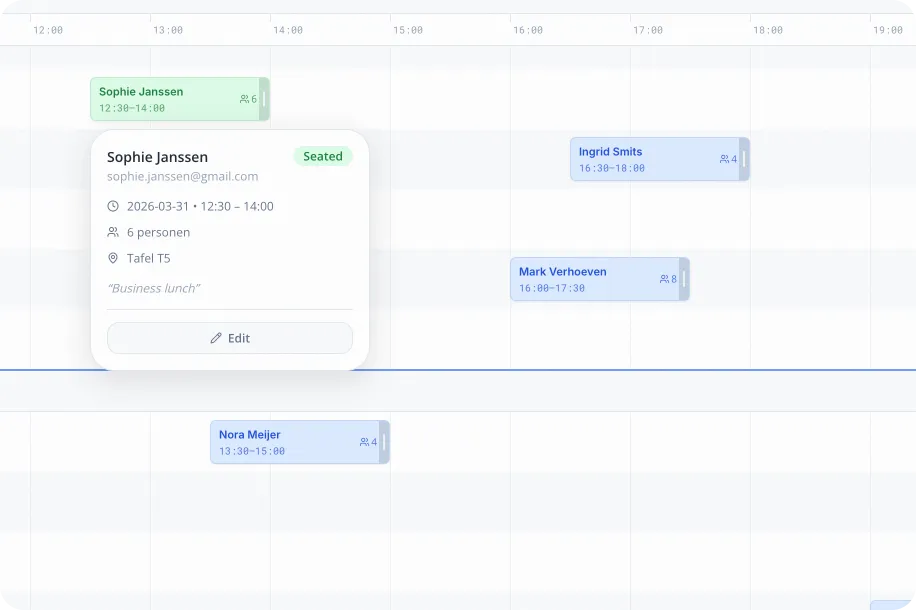This screenshot has width=916, height=610.
Task: Click the people icon next to 6 personen
Action: pos(113,232)
